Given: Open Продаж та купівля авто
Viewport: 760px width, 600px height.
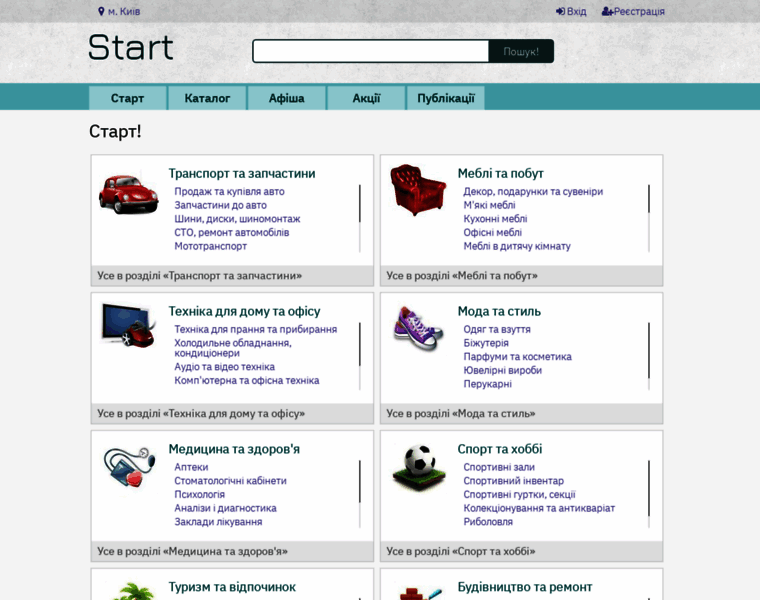Looking at the screenshot, I should (x=229, y=191).
